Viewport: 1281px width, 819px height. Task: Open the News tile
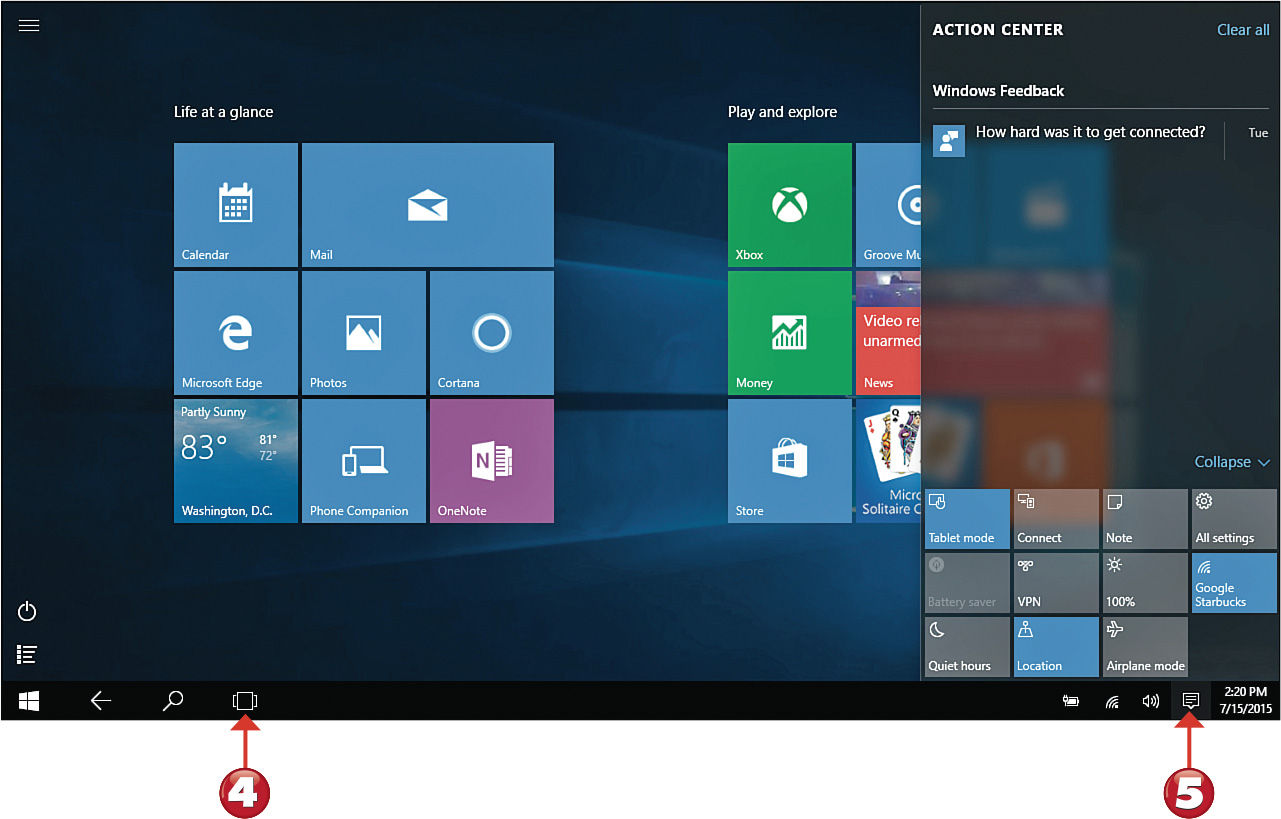click(x=888, y=333)
